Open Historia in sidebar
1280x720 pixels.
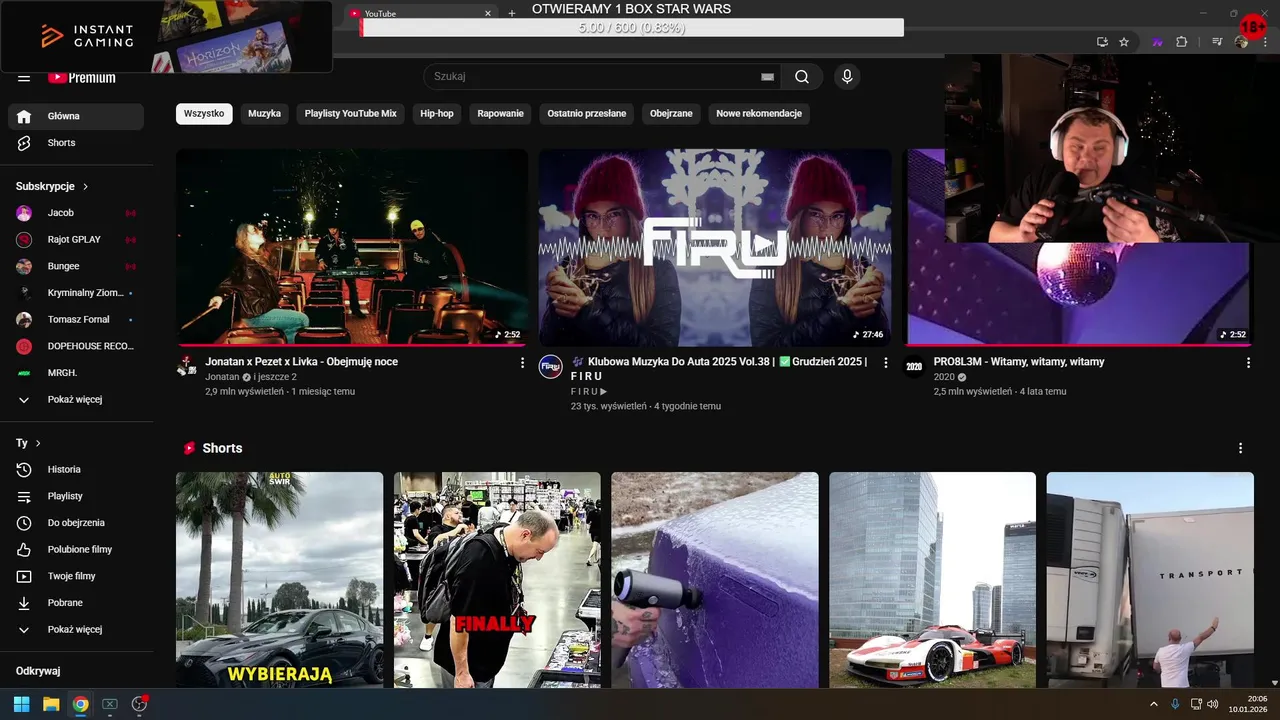76,469
